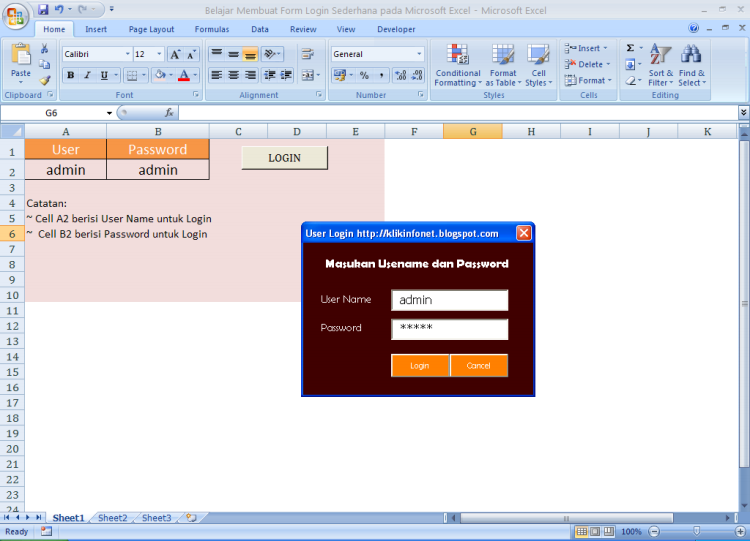The width and height of the screenshot is (750, 541).
Task: Undo the last action
Action: (59, 10)
